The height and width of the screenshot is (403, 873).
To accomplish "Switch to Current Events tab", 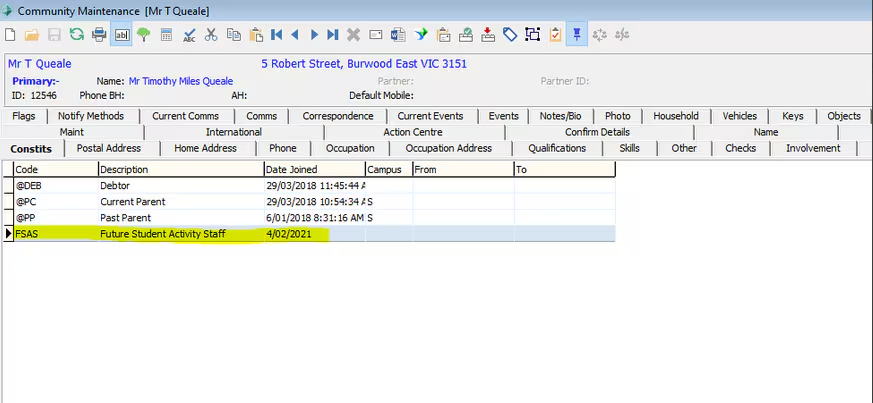I will point(430,116).
